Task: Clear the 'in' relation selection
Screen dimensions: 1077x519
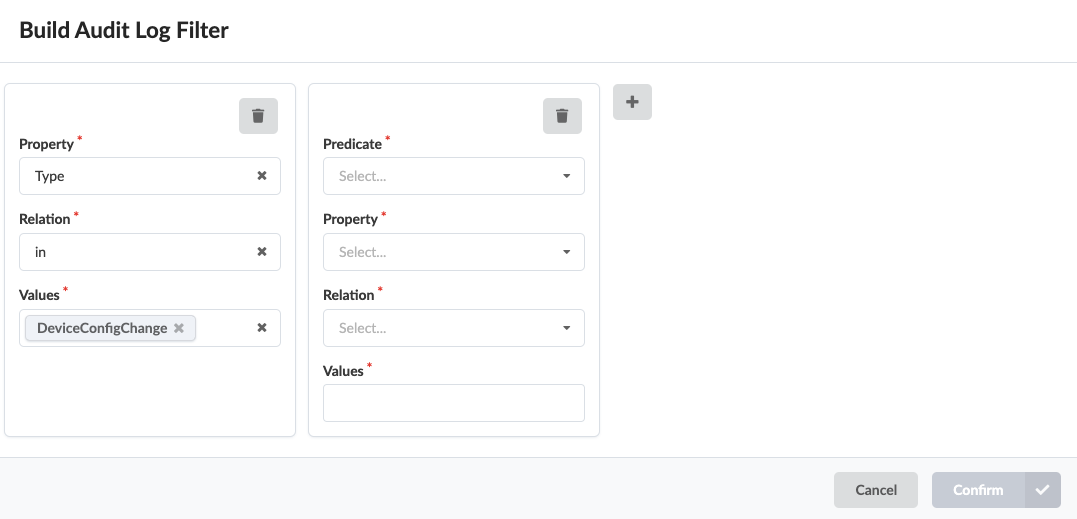Action: coord(262,252)
